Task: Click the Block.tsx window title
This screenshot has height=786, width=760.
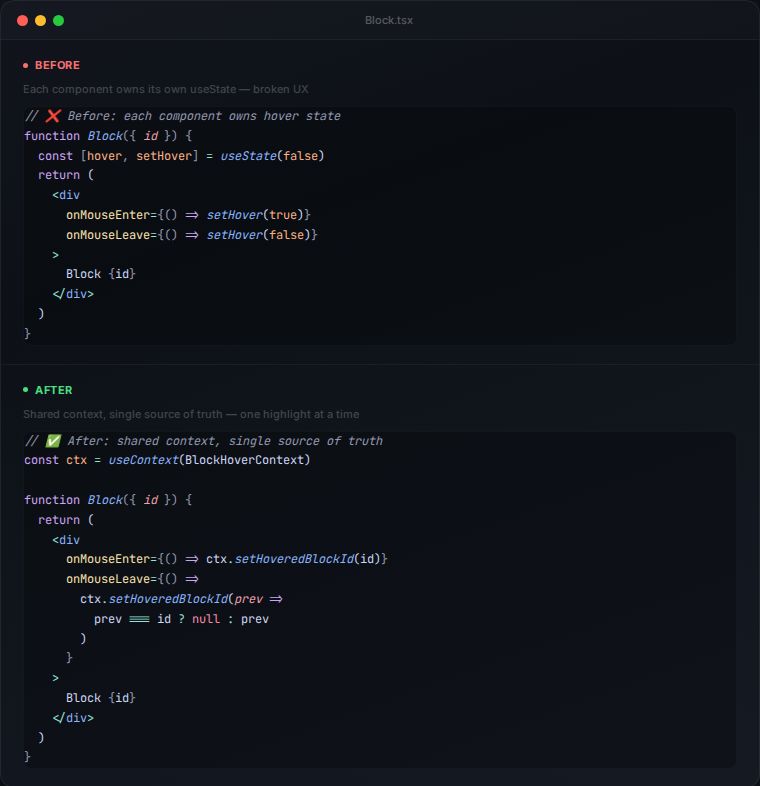Action: (389, 21)
